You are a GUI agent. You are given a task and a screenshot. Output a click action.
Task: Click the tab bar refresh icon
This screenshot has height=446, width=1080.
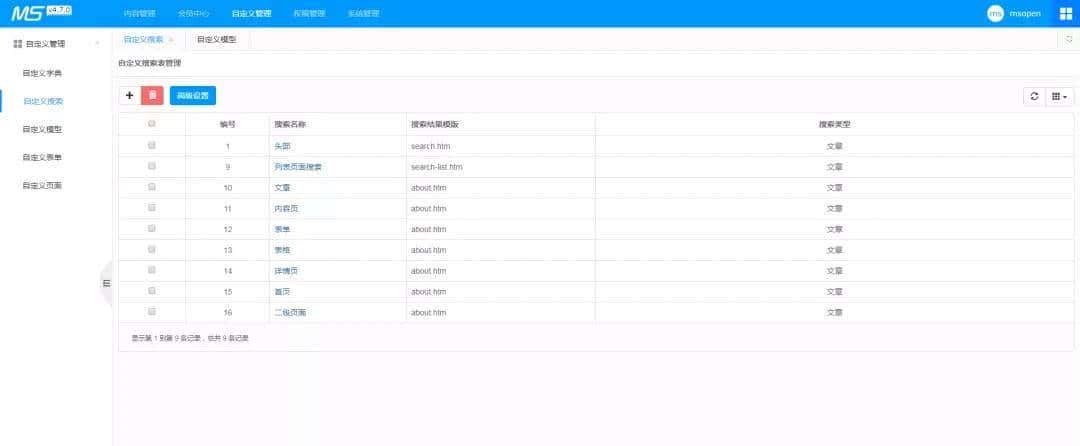pyautogui.click(x=1069, y=39)
